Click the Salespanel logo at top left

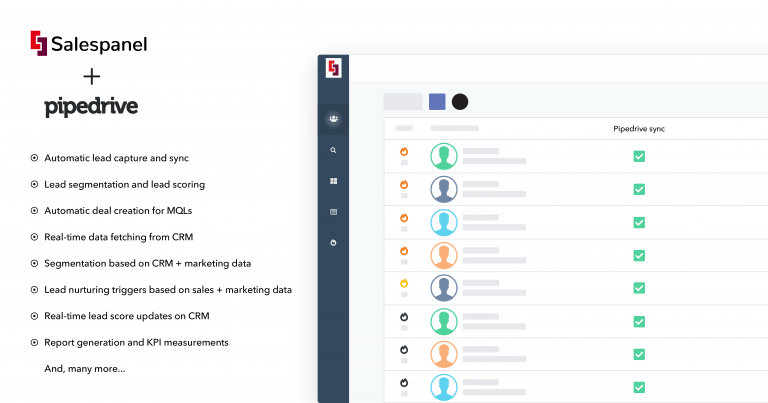pos(89,44)
